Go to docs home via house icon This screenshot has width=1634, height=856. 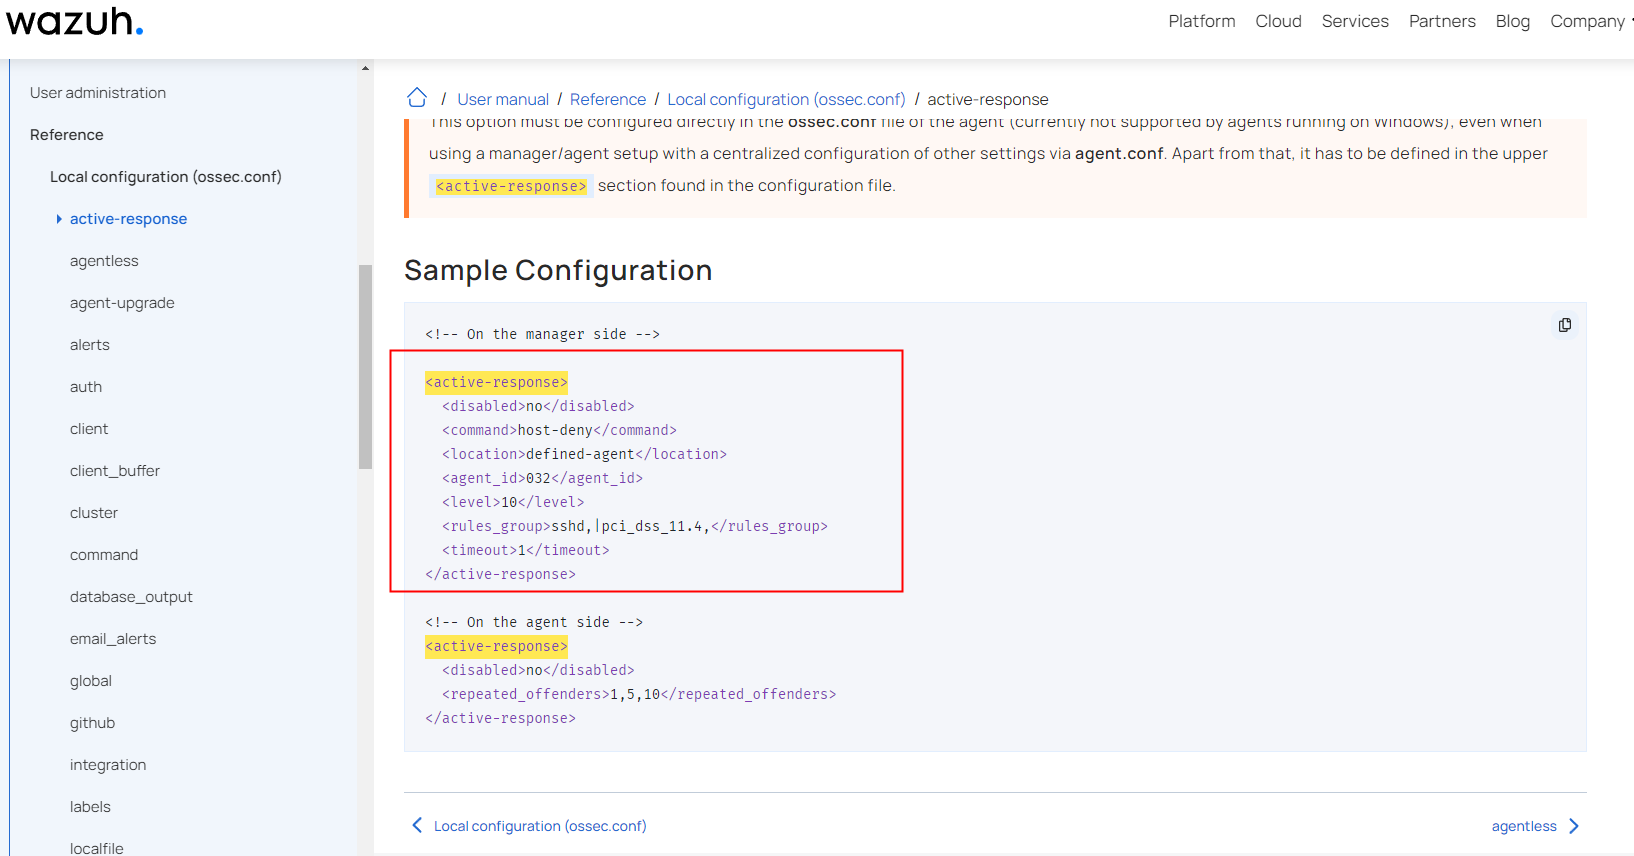coord(417,98)
